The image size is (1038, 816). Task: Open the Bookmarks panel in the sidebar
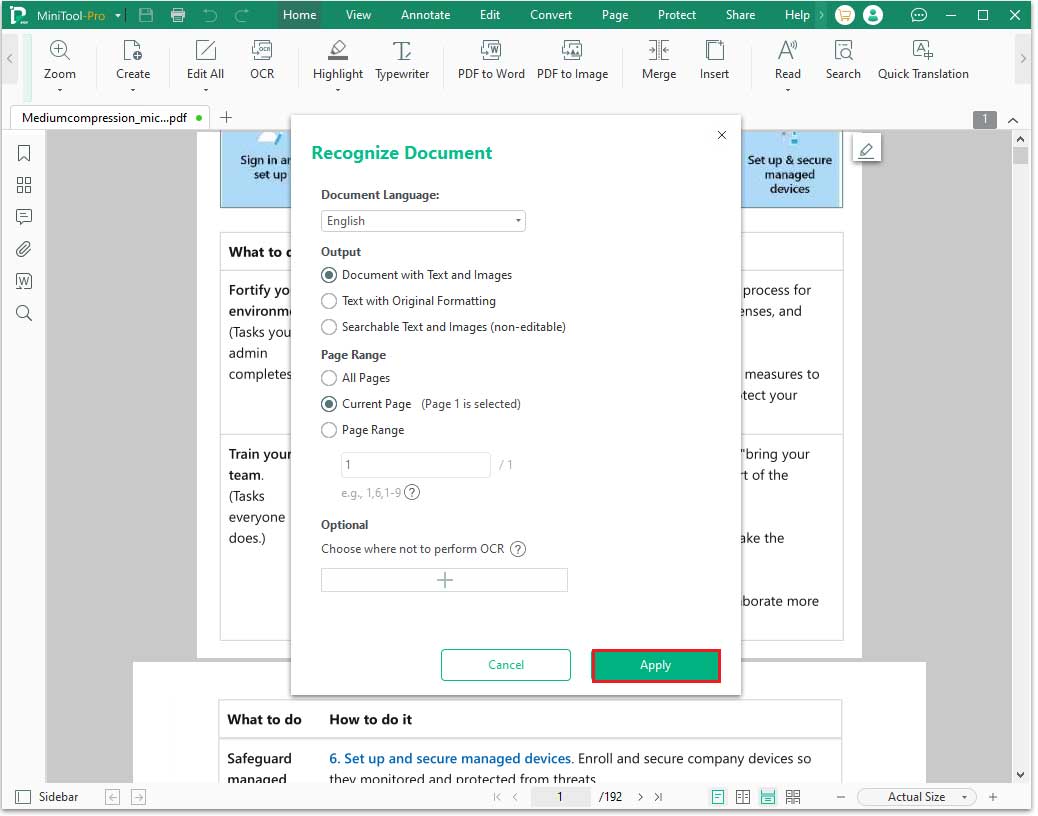(x=23, y=153)
